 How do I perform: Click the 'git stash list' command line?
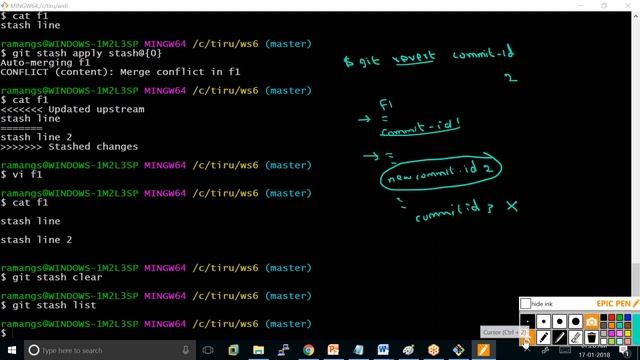click(49, 305)
